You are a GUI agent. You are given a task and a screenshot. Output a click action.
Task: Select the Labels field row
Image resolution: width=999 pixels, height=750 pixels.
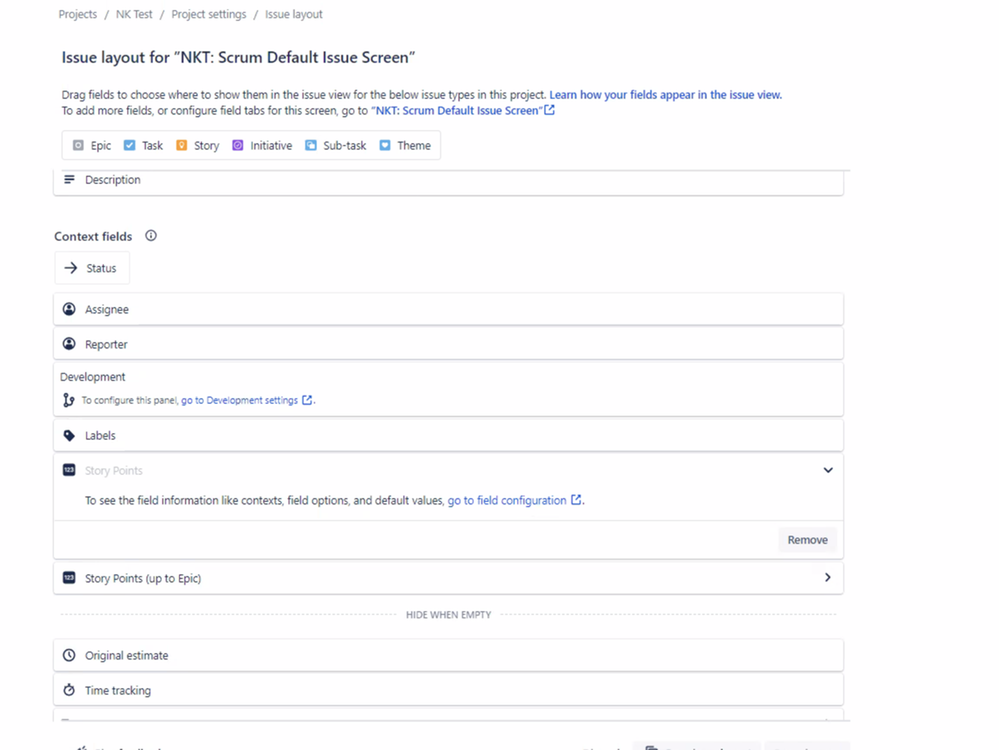pyautogui.click(x=449, y=436)
